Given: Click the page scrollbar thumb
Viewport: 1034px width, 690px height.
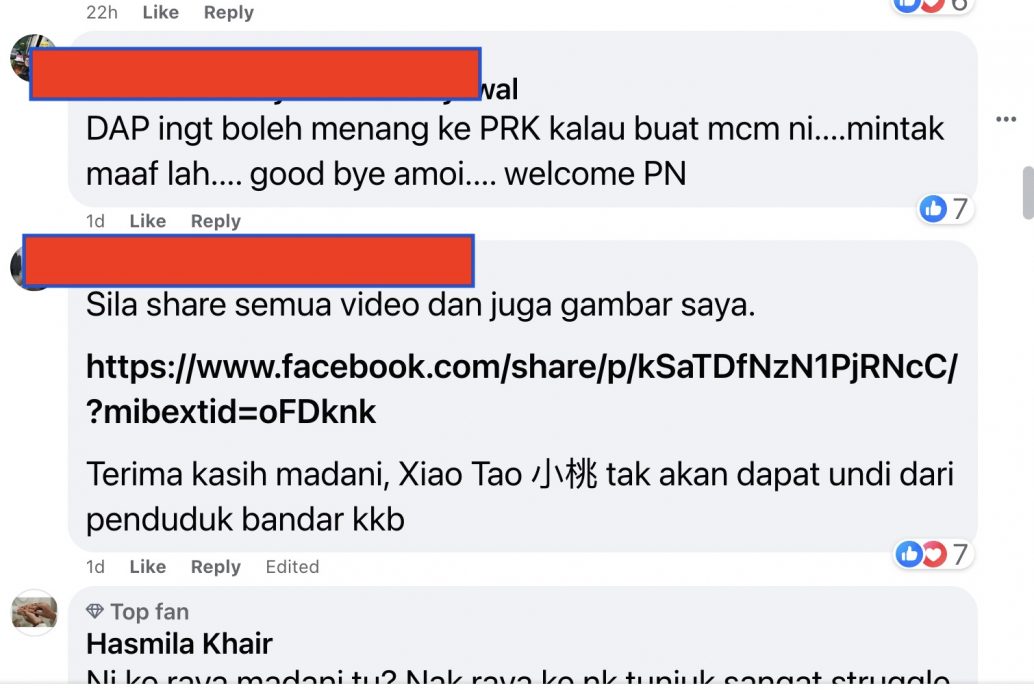Looking at the screenshot, I should click(x=1028, y=192).
